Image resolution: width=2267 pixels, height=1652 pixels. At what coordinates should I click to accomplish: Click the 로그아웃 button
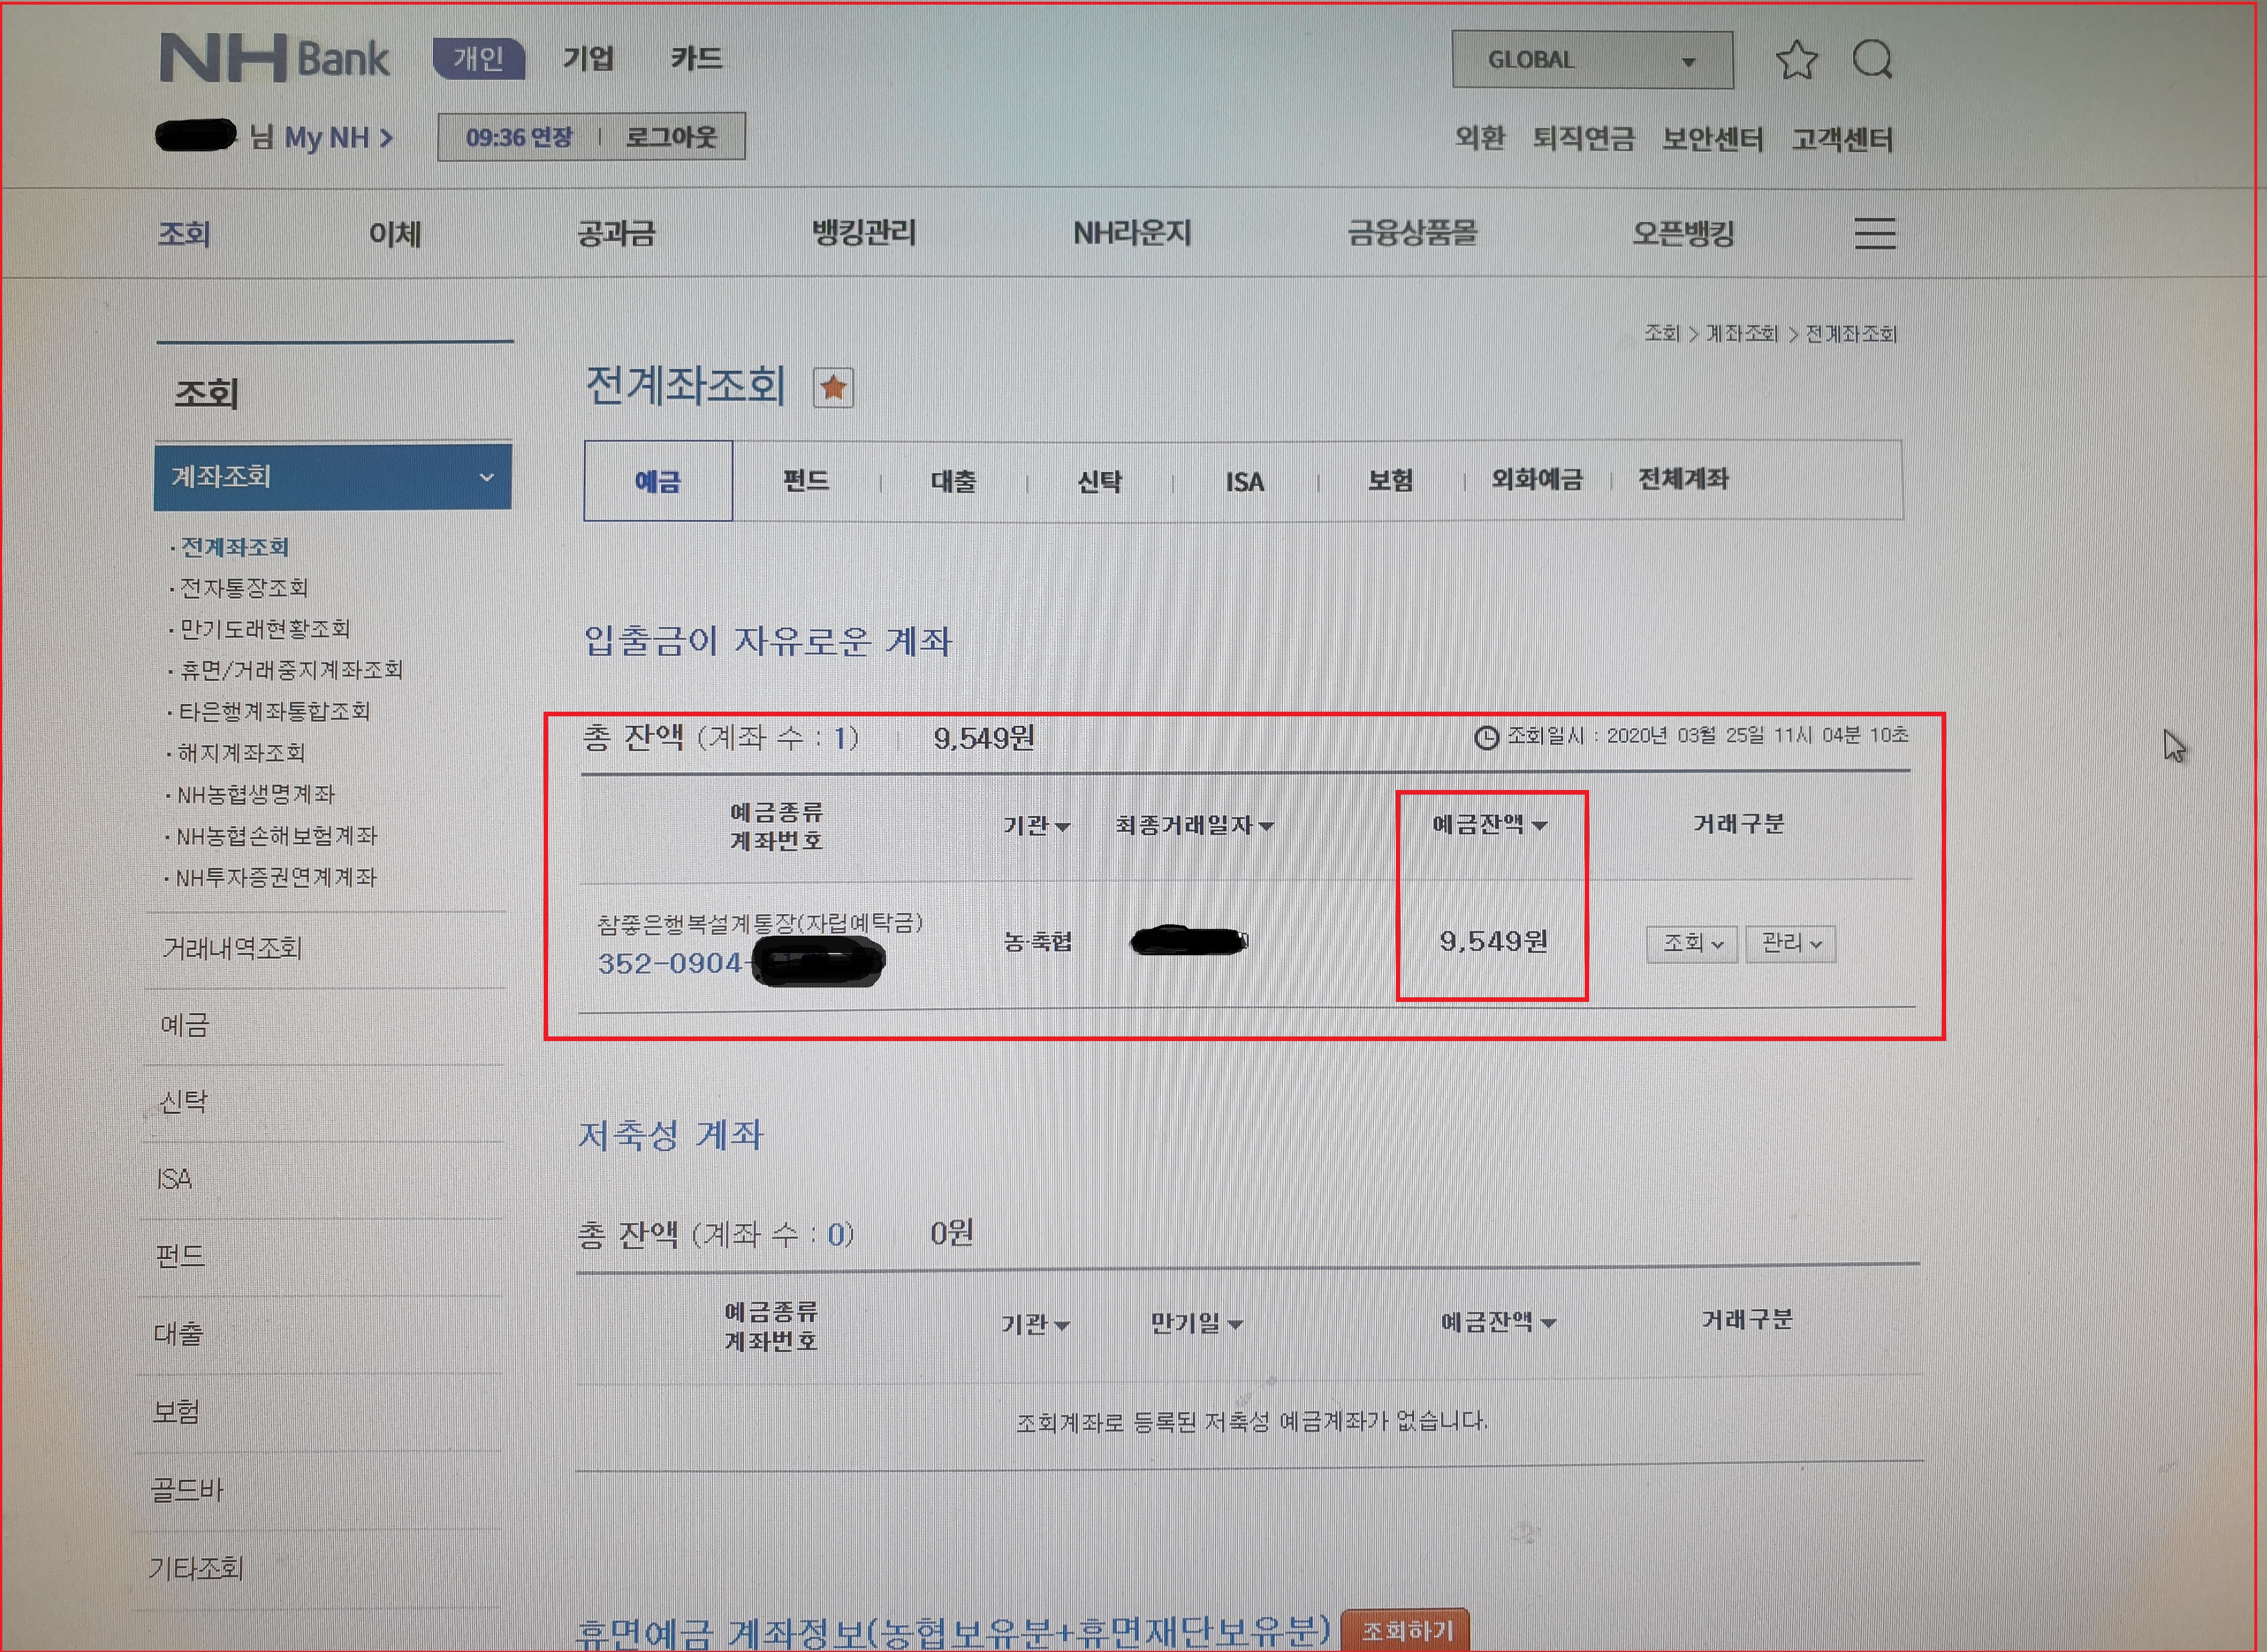[671, 137]
